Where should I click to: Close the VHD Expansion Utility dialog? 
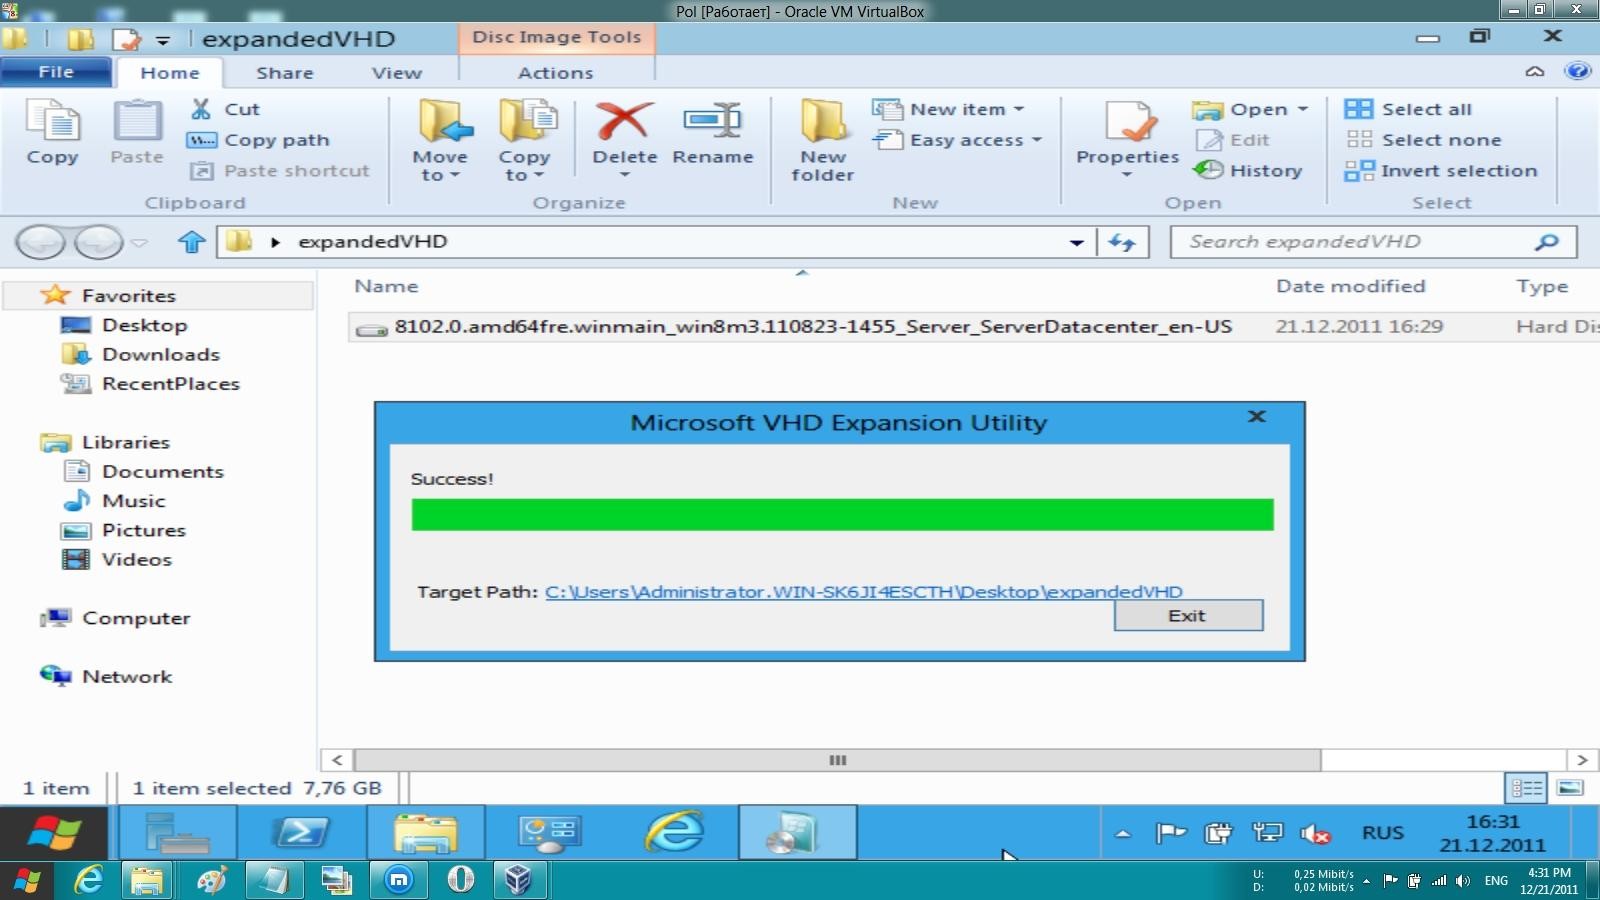[1257, 416]
